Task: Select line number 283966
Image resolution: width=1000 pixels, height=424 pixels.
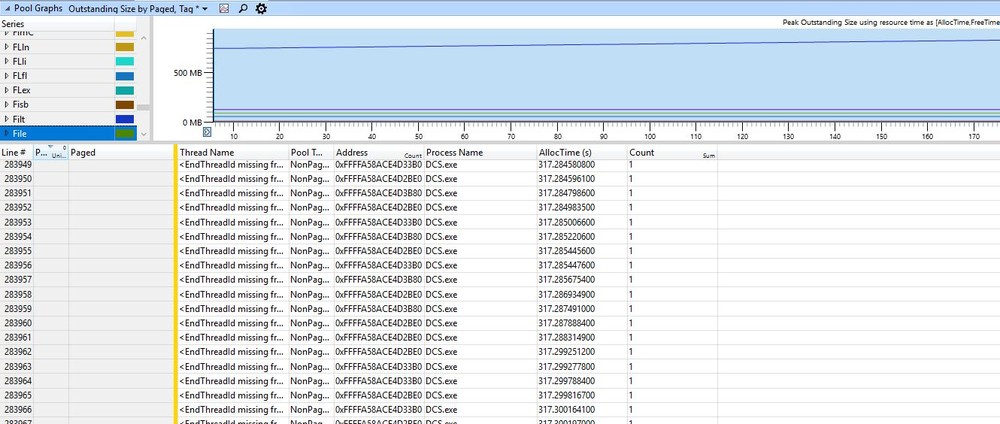Action: click(x=17, y=409)
